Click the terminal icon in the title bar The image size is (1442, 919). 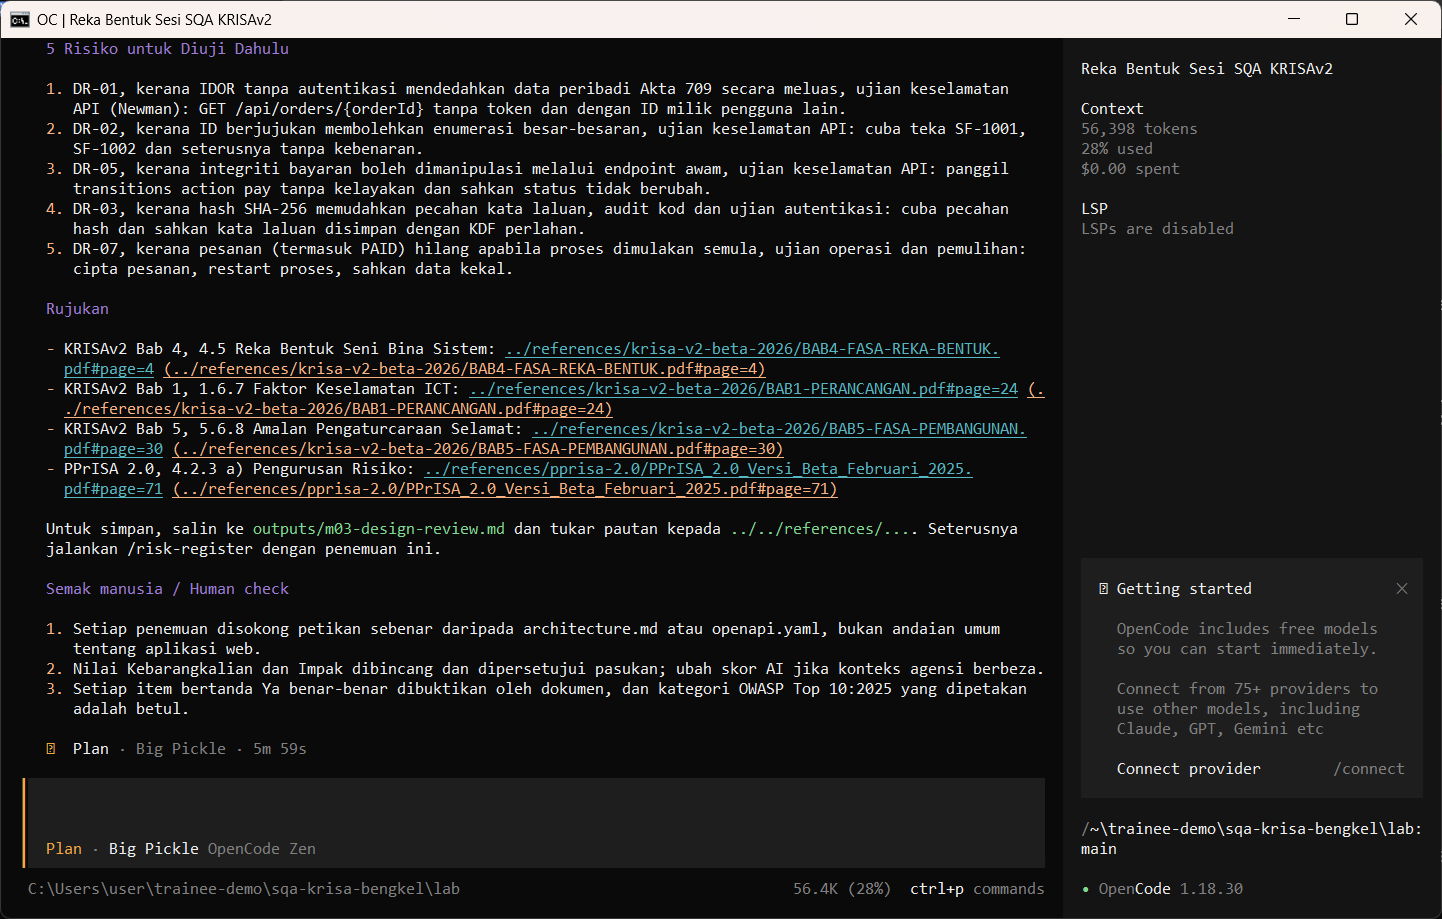pyautogui.click(x=20, y=19)
